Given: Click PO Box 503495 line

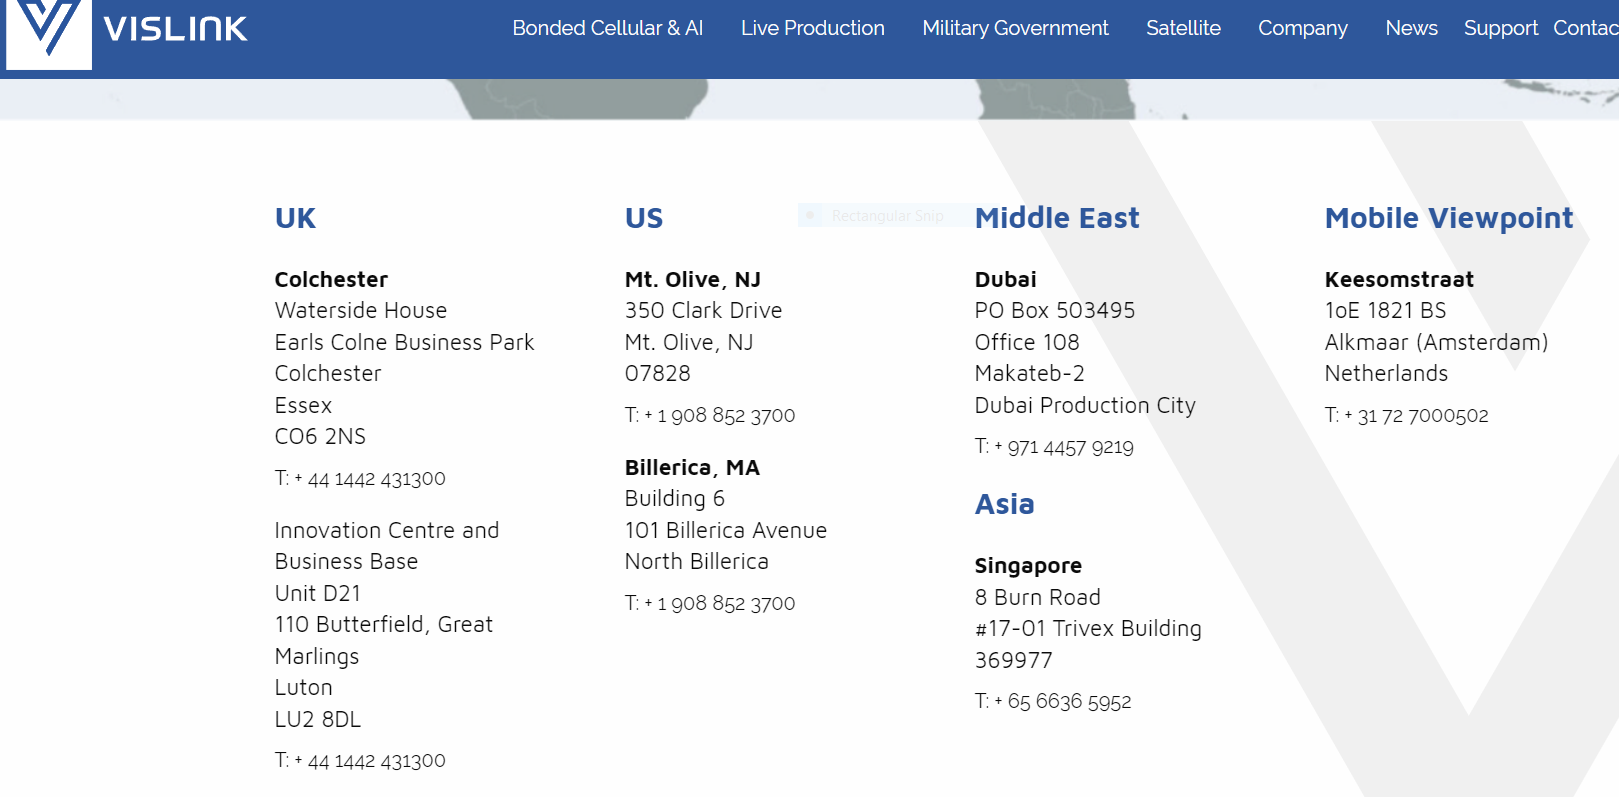Looking at the screenshot, I should coord(1055,311).
